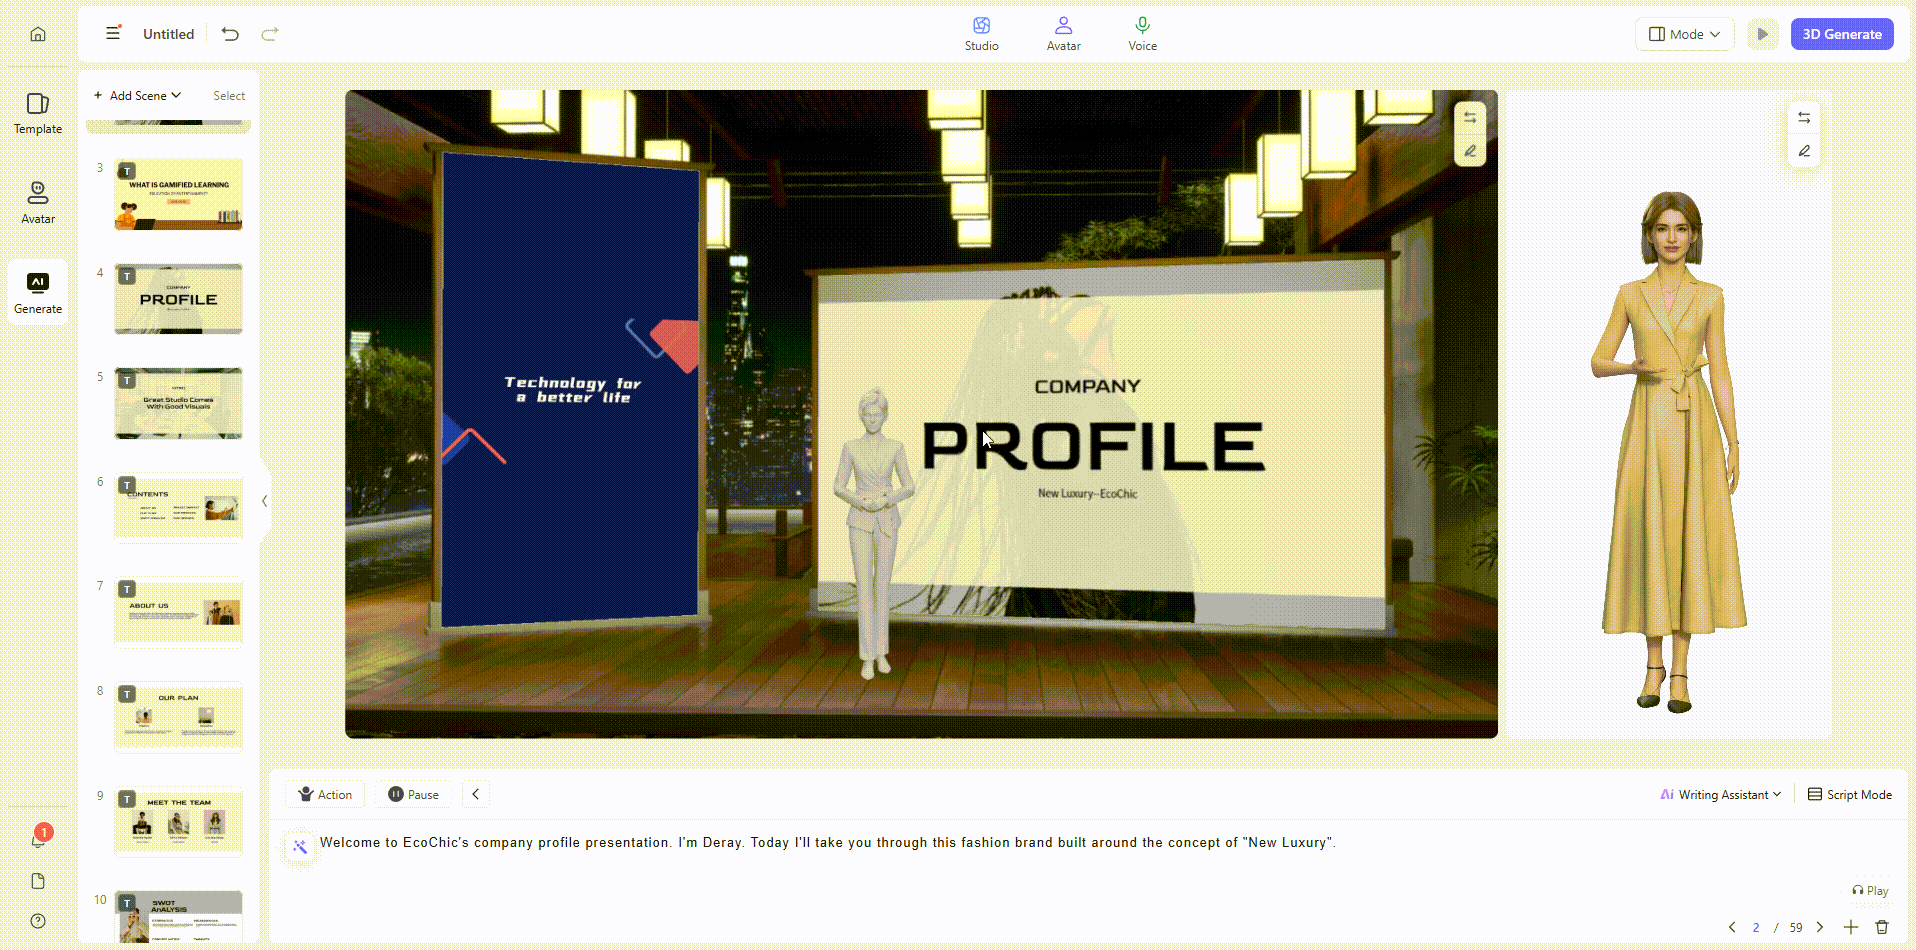
Task: Select the blue Technology banner on canvas
Action: [x=570, y=390]
